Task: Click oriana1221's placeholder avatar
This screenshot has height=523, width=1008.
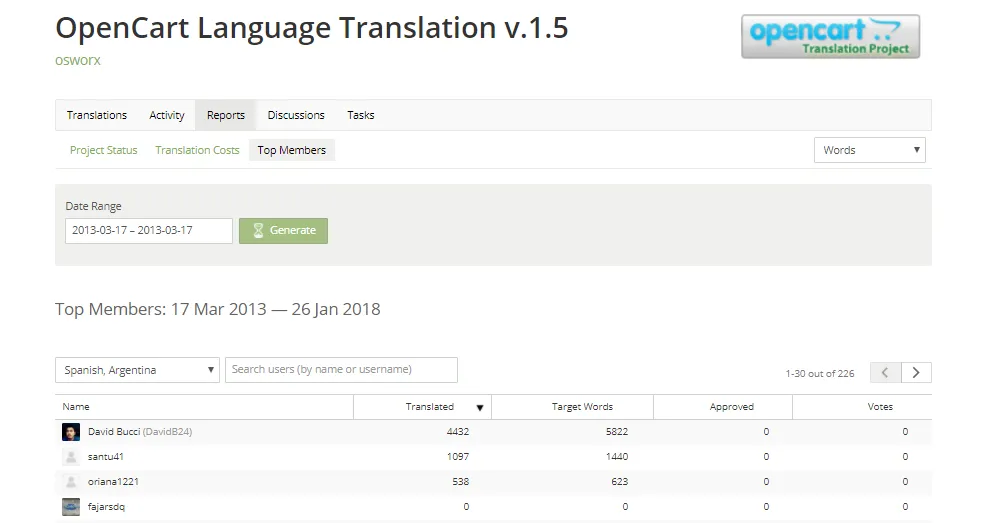Action: 71,482
